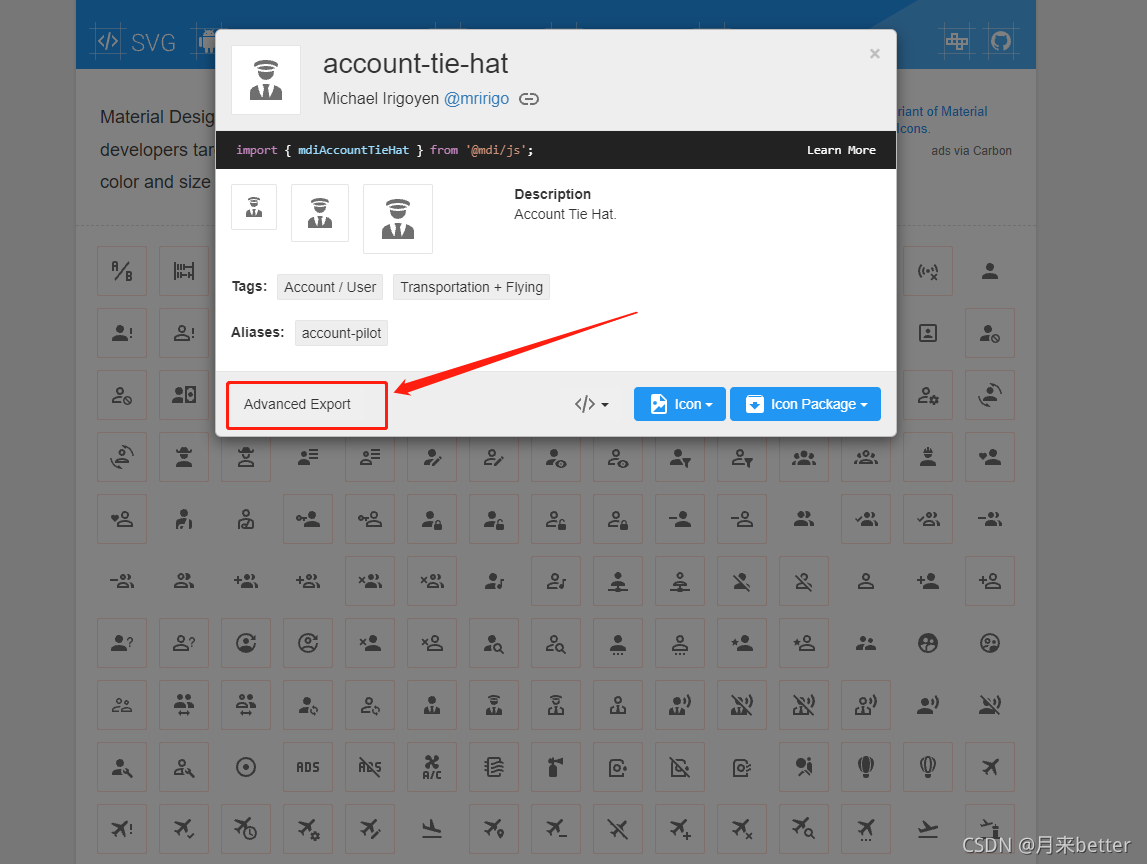This screenshot has width=1147, height=864.
Task: Select the airplane-clock icon
Action: [246, 829]
